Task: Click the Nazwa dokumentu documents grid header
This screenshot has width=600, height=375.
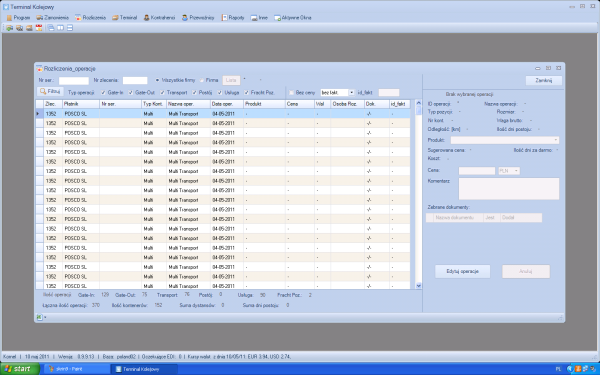Action: [458, 217]
